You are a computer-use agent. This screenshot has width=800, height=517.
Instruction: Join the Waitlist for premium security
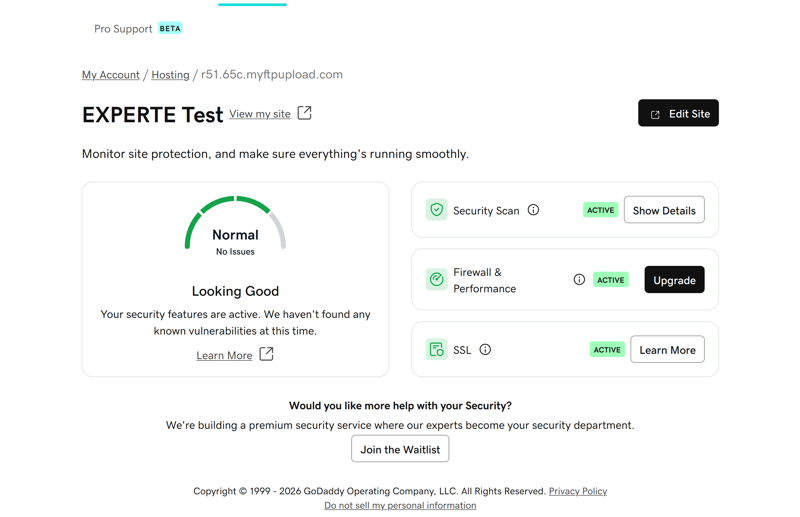400,449
